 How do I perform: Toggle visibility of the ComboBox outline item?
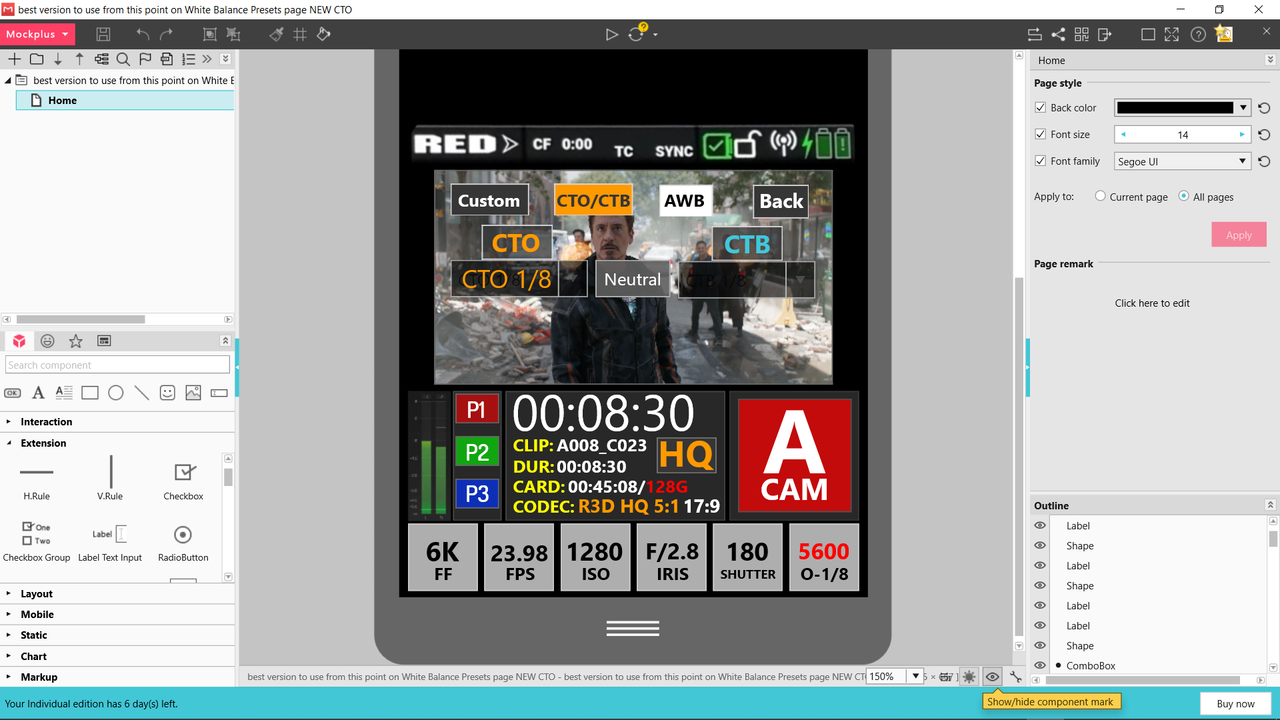point(1040,665)
